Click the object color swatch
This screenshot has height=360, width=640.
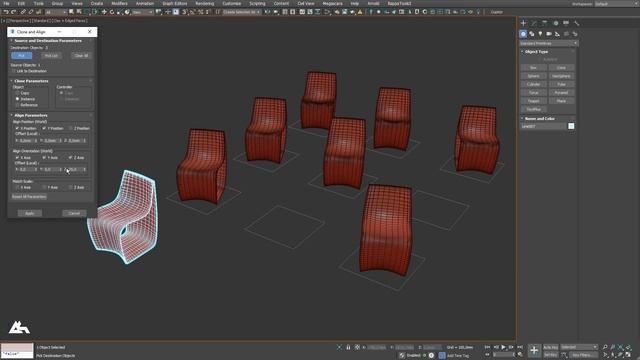point(571,126)
